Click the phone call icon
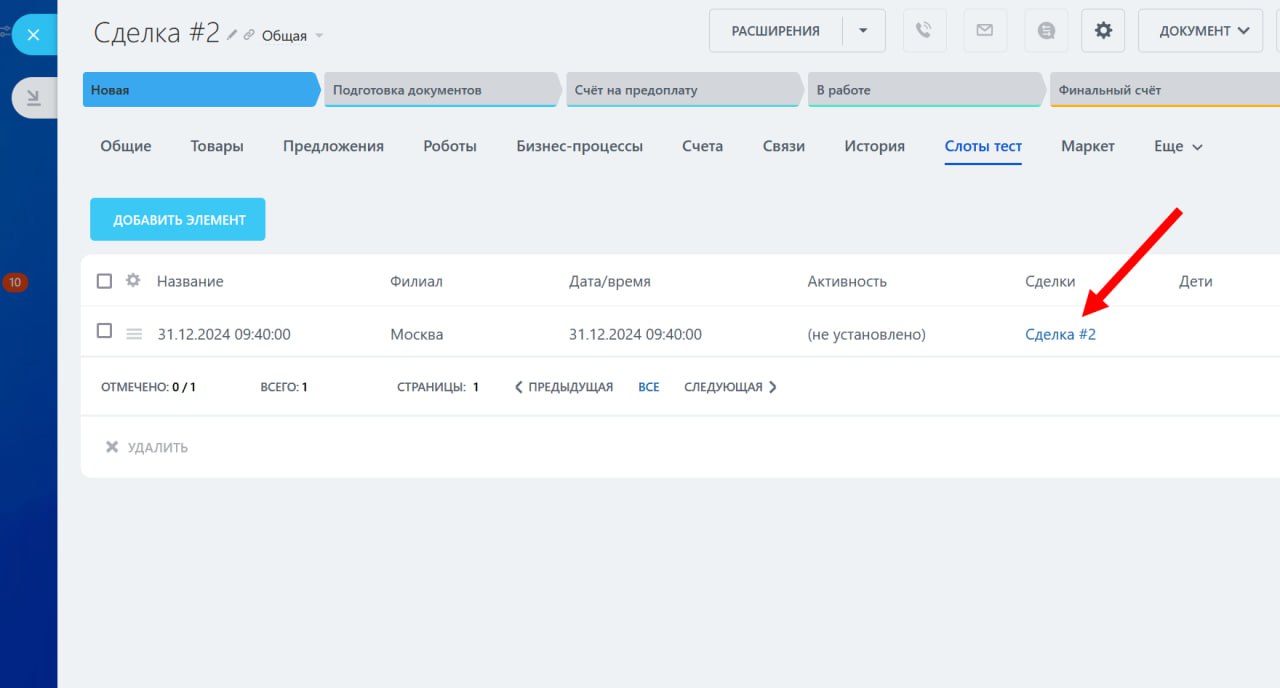The width and height of the screenshot is (1280, 688). click(x=924, y=31)
